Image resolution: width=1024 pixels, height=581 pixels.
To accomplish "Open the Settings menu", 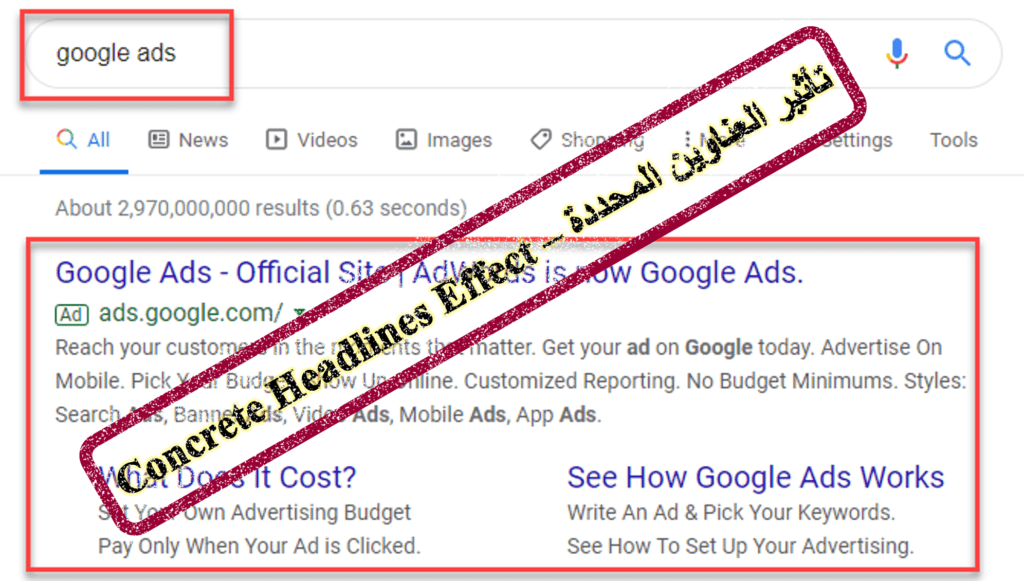I will click(856, 140).
